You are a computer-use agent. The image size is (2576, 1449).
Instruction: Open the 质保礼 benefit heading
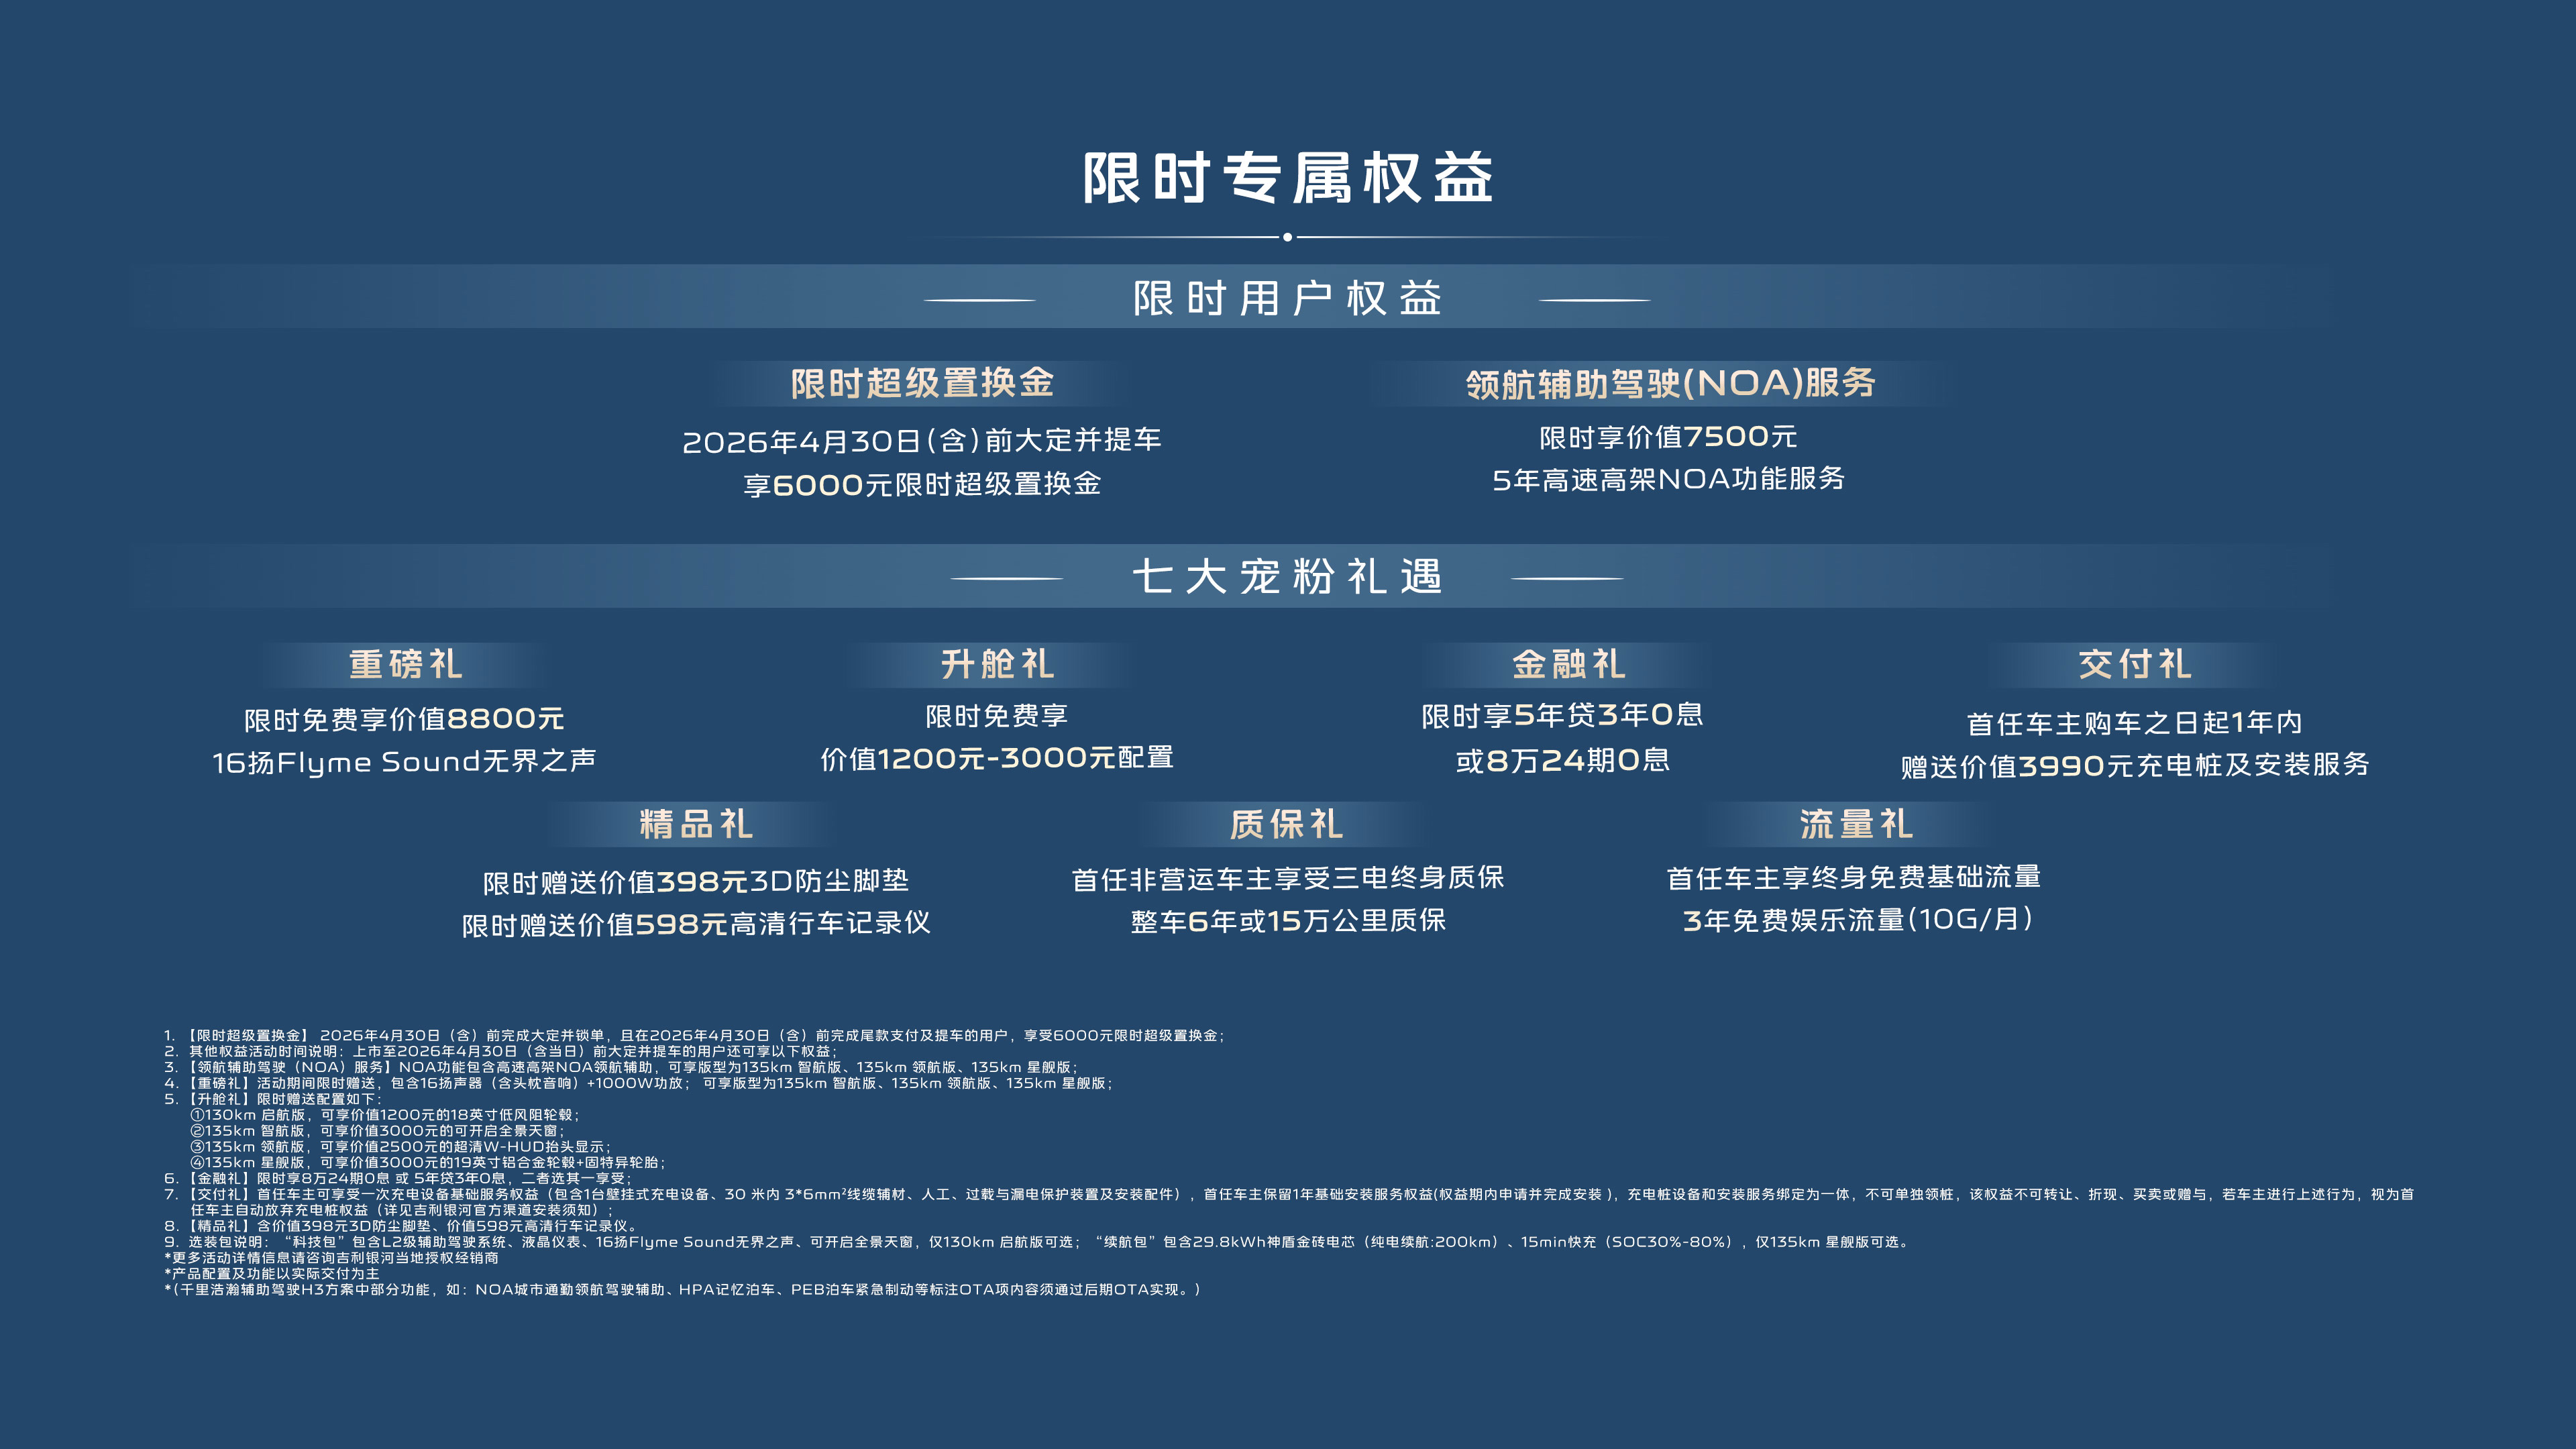click(1286, 824)
